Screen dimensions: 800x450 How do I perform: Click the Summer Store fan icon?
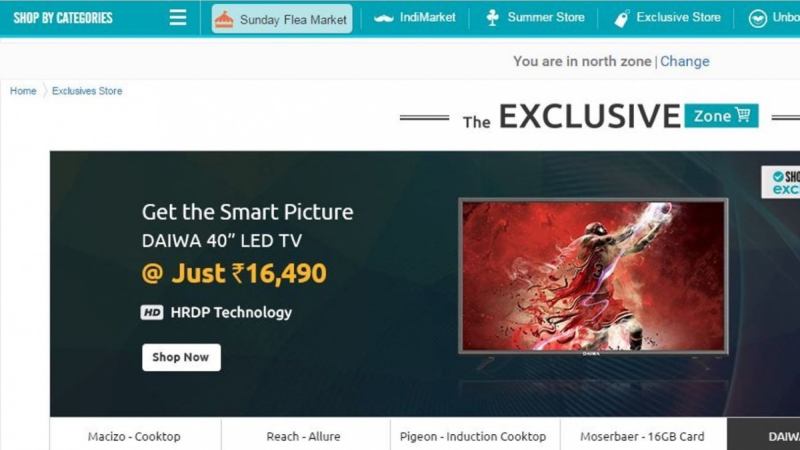tap(492, 18)
